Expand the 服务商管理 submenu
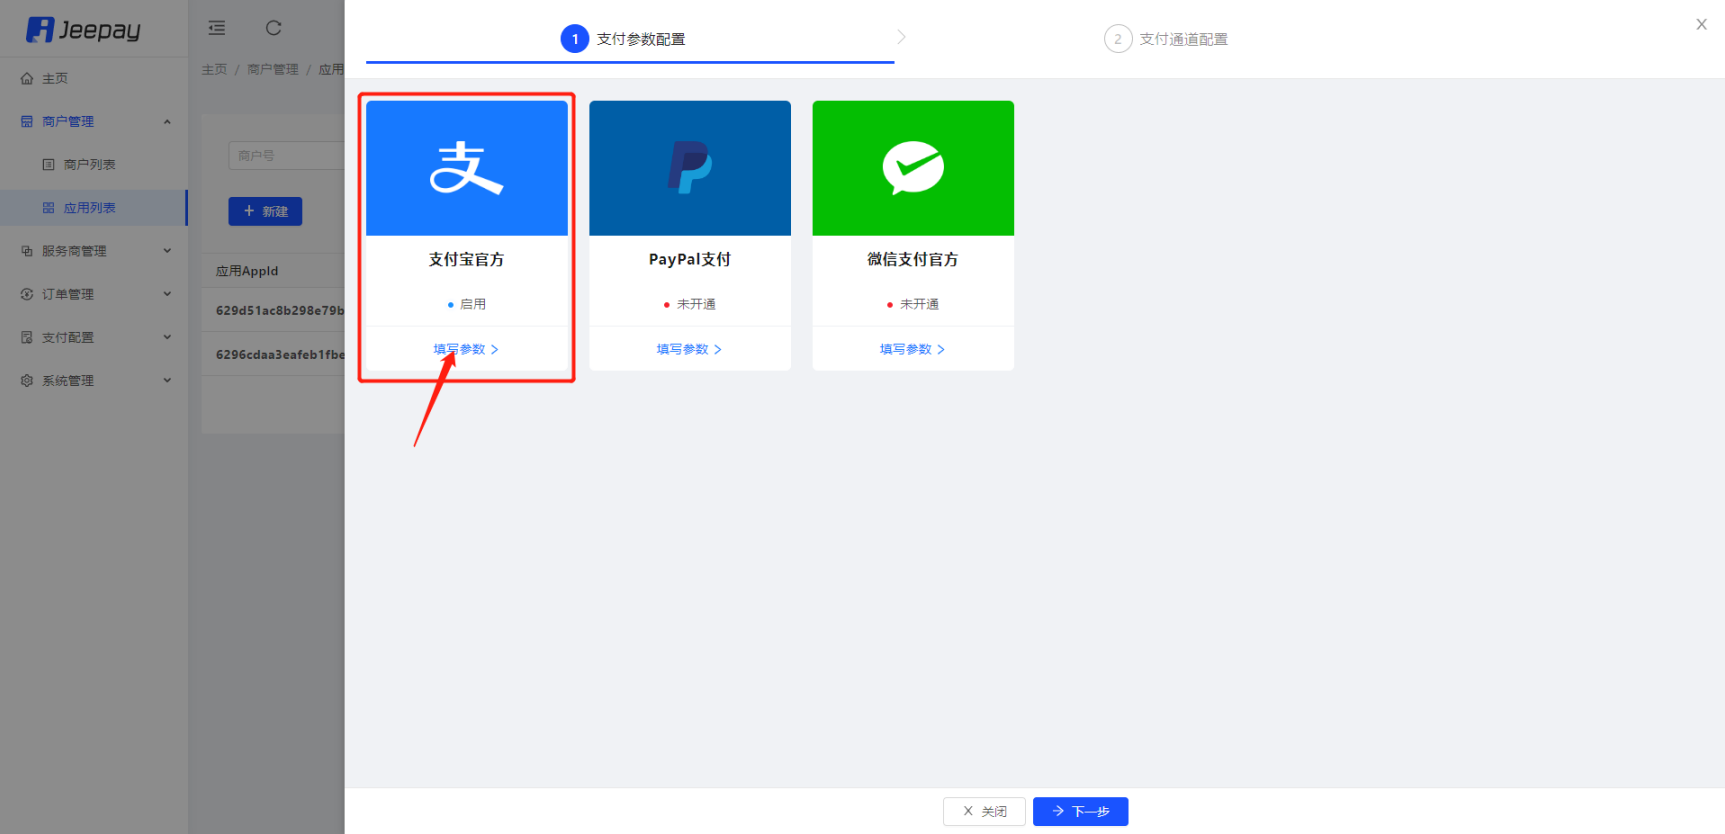This screenshot has width=1725, height=834. (x=167, y=251)
